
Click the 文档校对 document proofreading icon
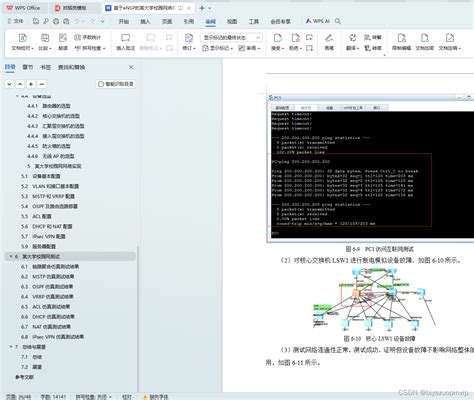(22, 38)
